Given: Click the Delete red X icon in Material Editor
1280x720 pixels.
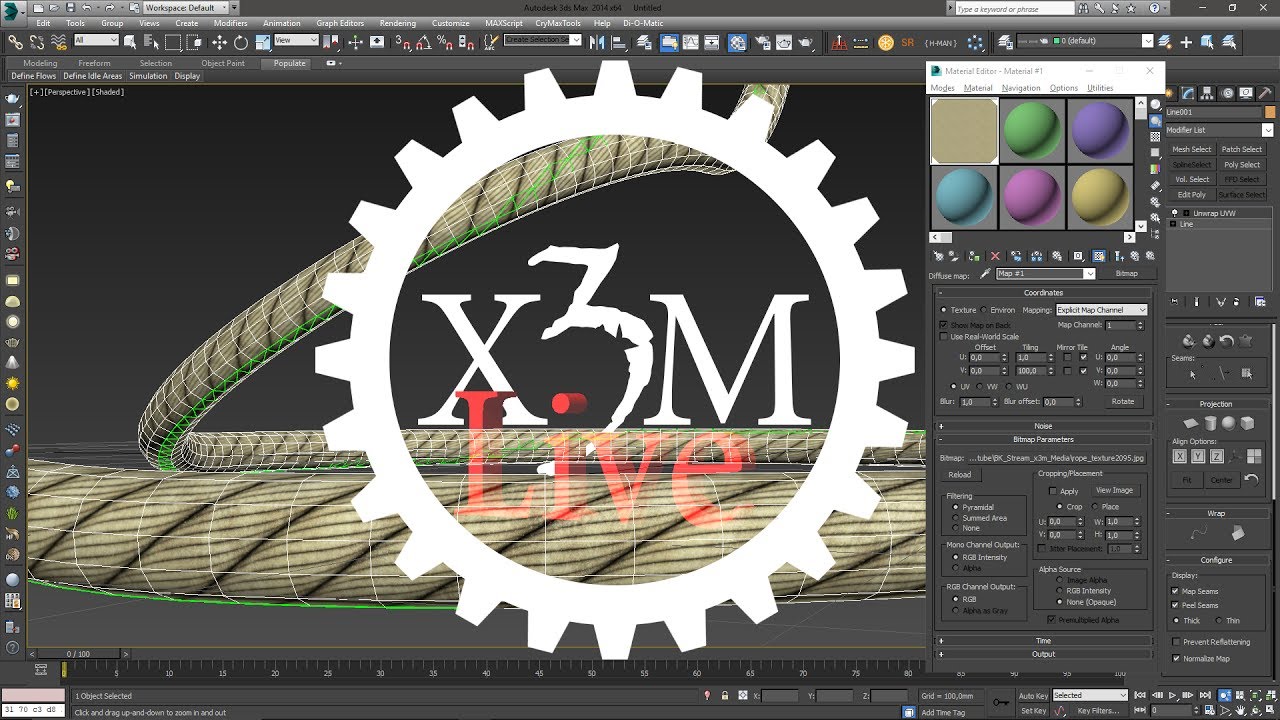Looking at the screenshot, I should pos(995,256).
